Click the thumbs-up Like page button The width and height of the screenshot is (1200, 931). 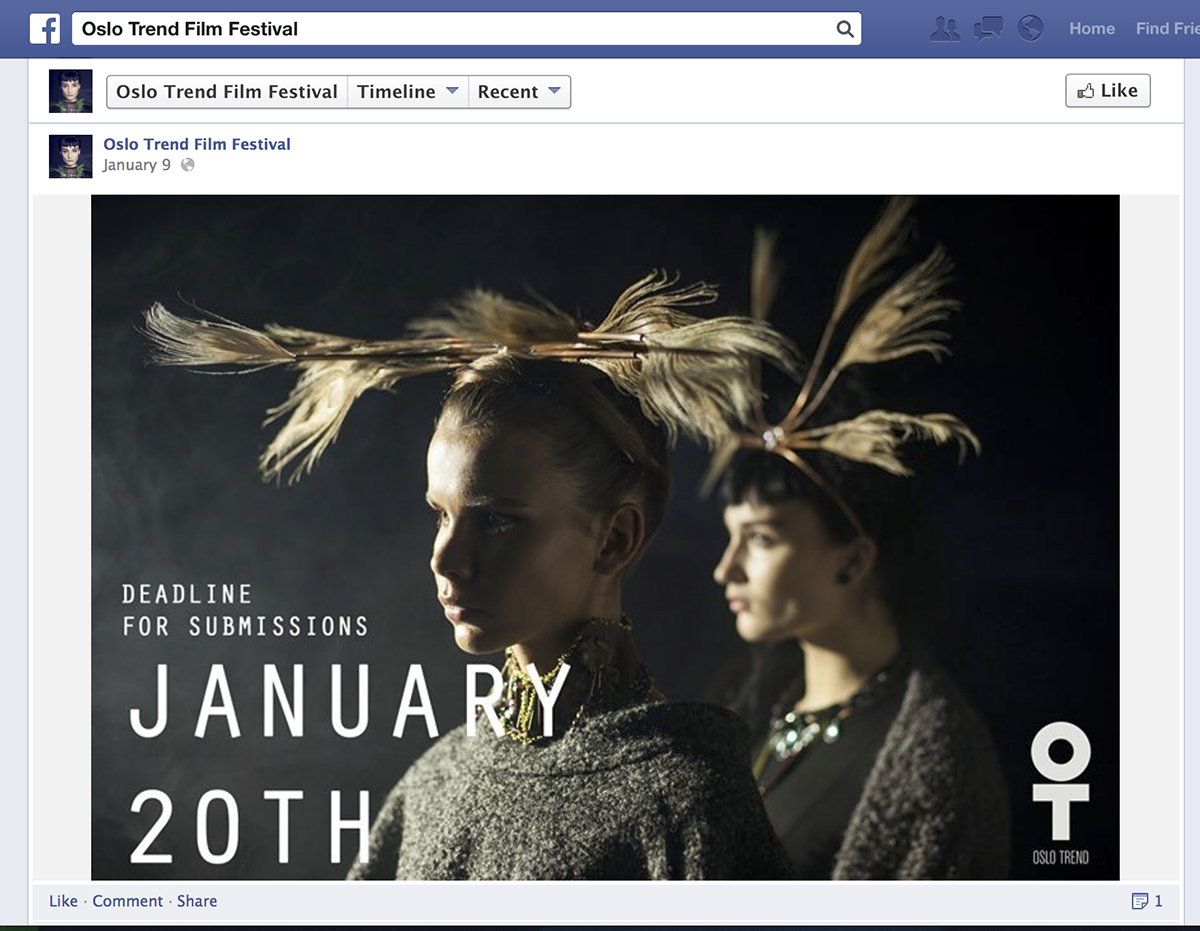click(1108, 91)
